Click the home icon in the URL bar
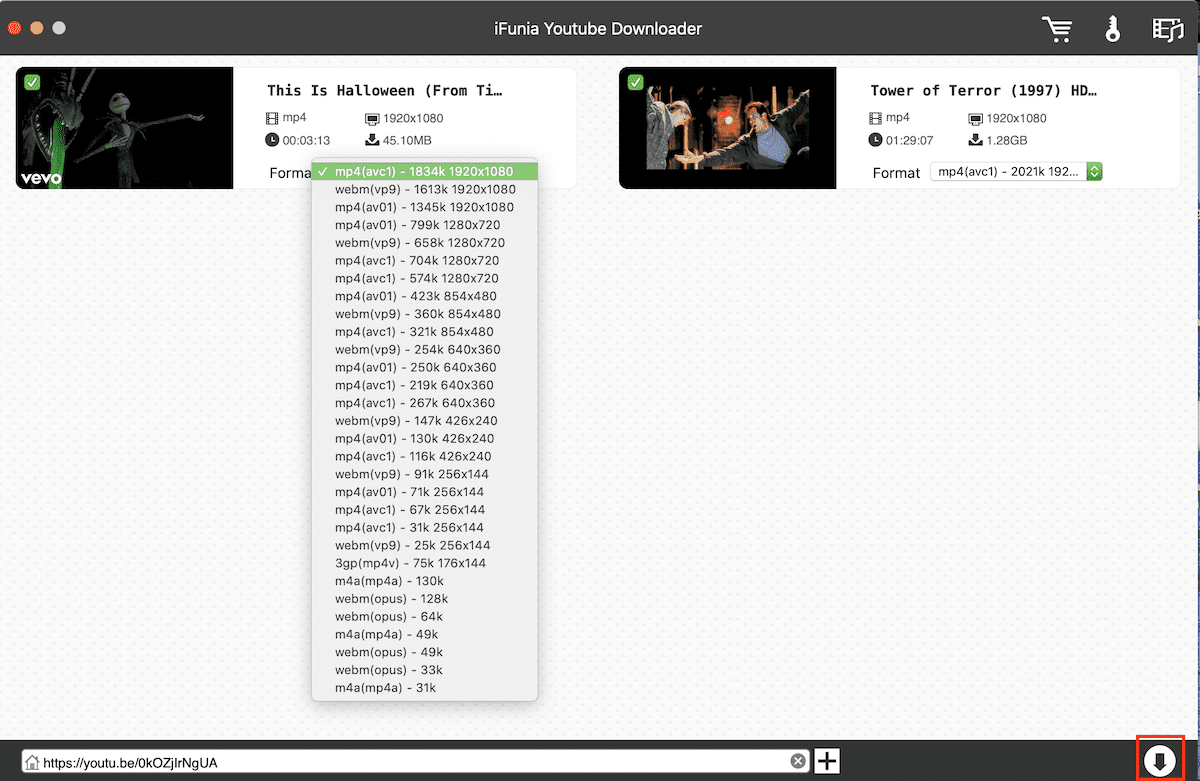The width and height of the screenshot is (1200, 781). click(x=33, y=763)
